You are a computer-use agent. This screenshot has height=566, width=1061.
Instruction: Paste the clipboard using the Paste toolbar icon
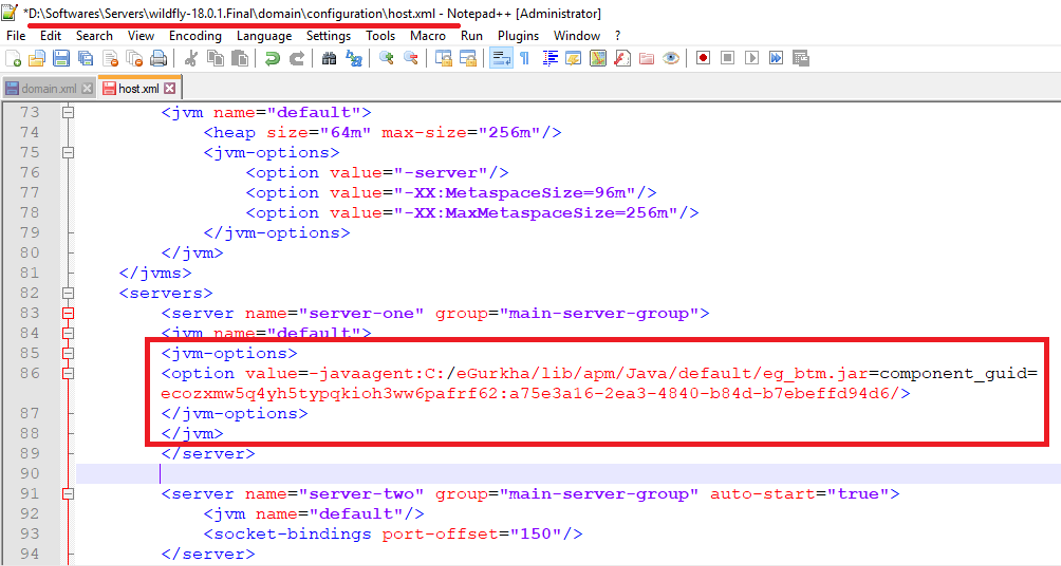tap(240, 58)
